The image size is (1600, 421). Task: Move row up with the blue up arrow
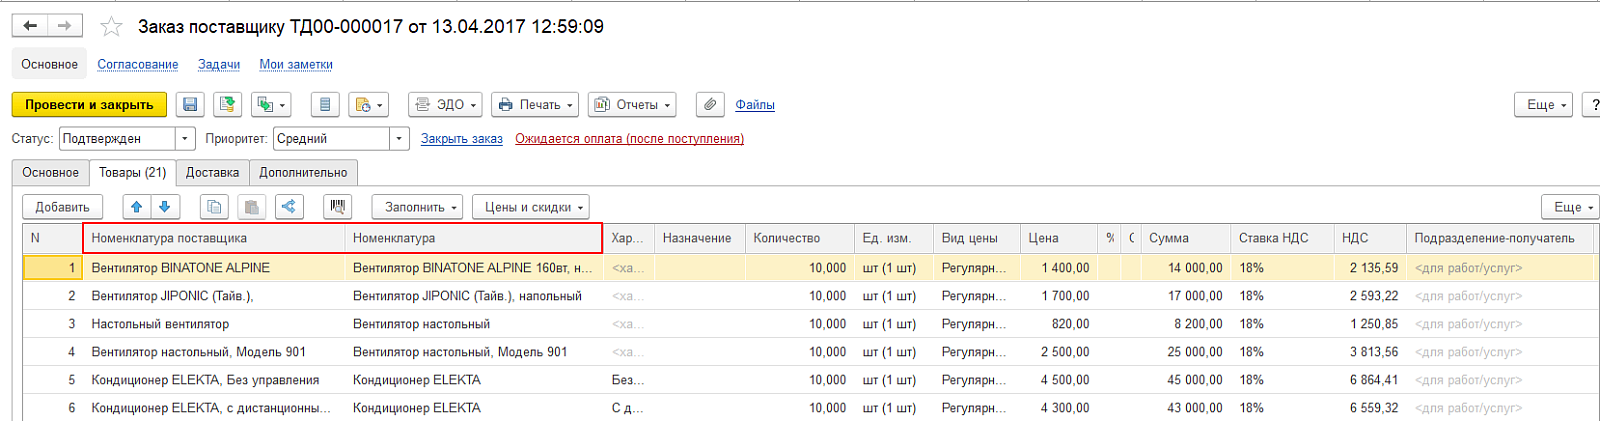tap(137, 207)
